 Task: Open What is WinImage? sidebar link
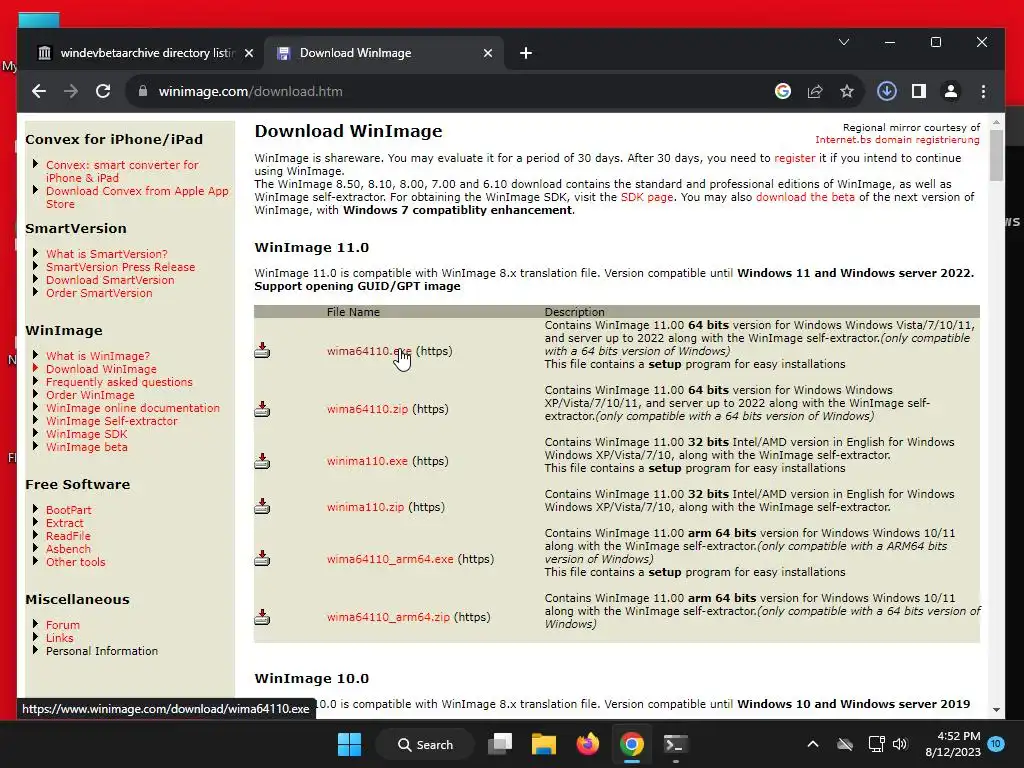[98, 356]
